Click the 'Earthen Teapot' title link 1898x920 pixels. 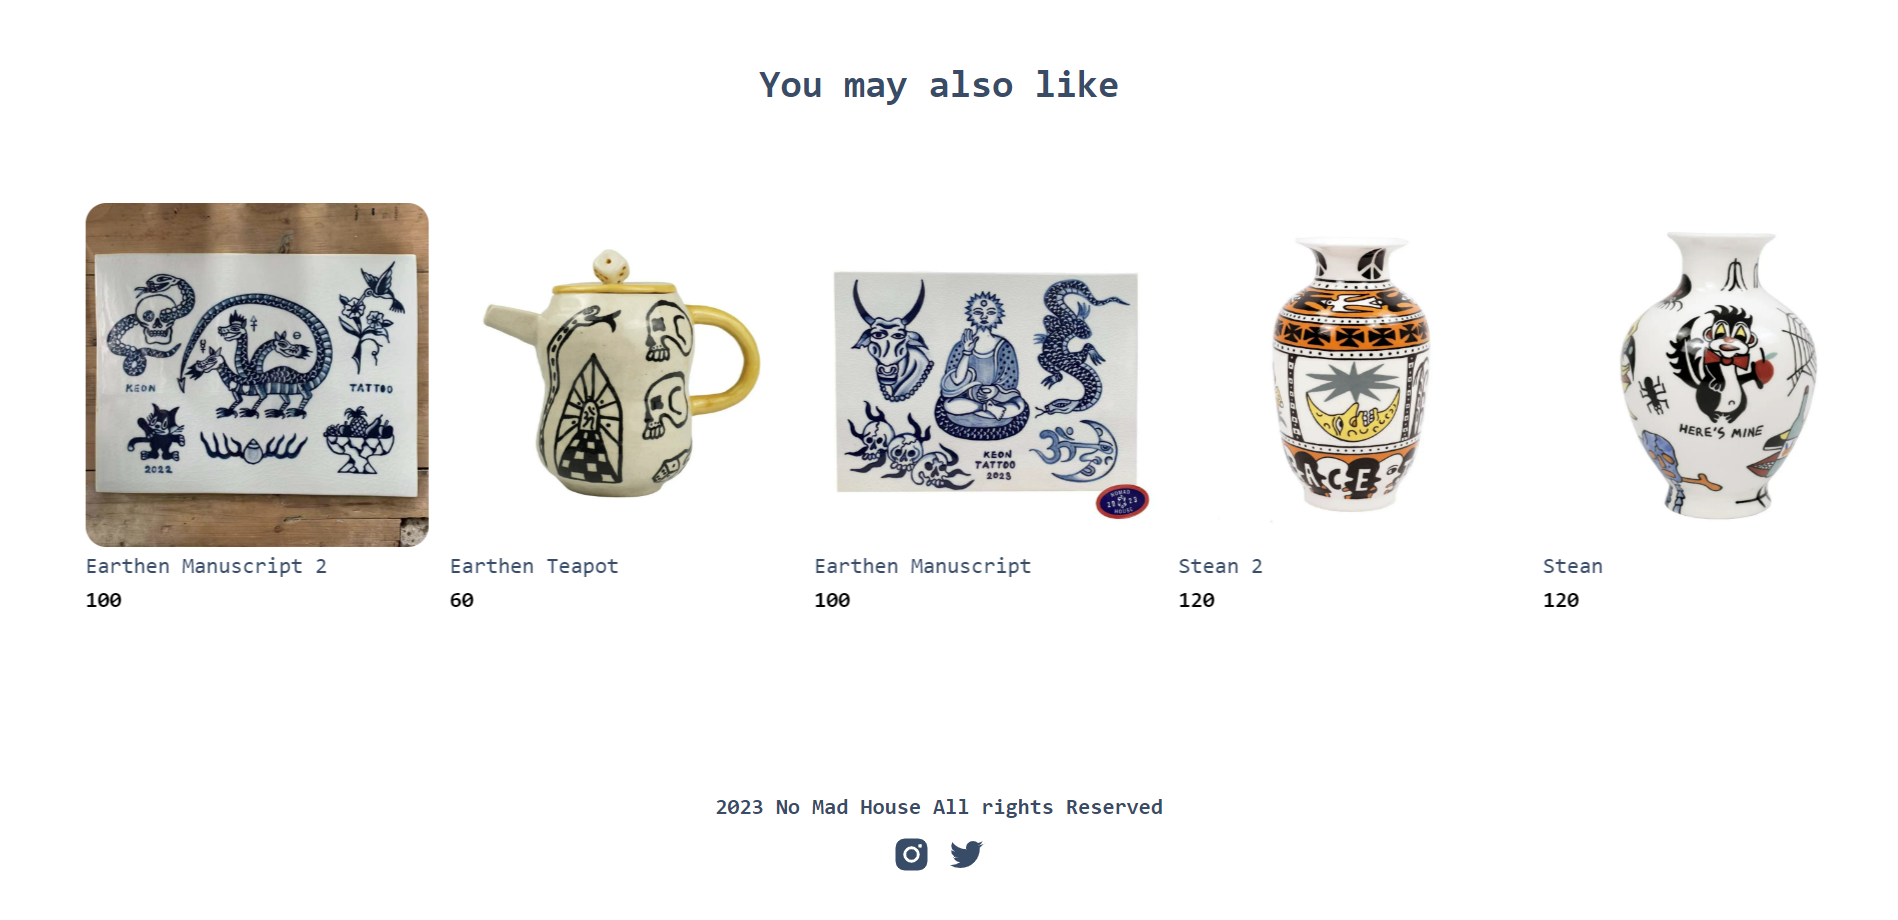click(x=534, y=566)
